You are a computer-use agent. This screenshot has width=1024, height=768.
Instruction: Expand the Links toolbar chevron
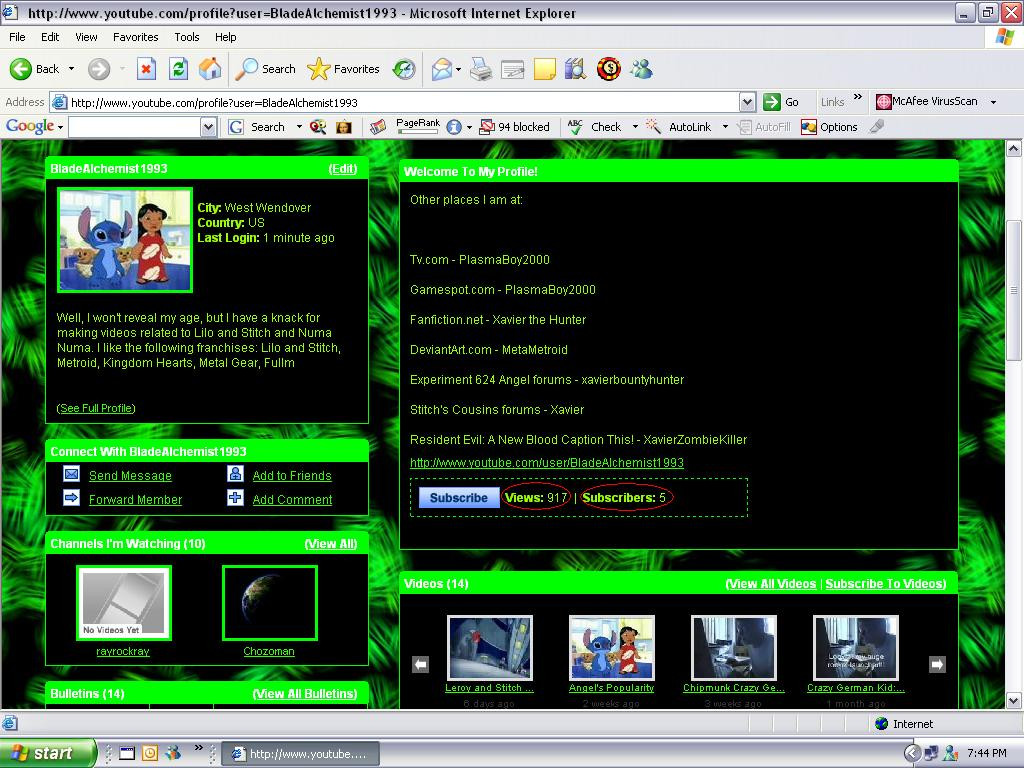pos(857,97)
